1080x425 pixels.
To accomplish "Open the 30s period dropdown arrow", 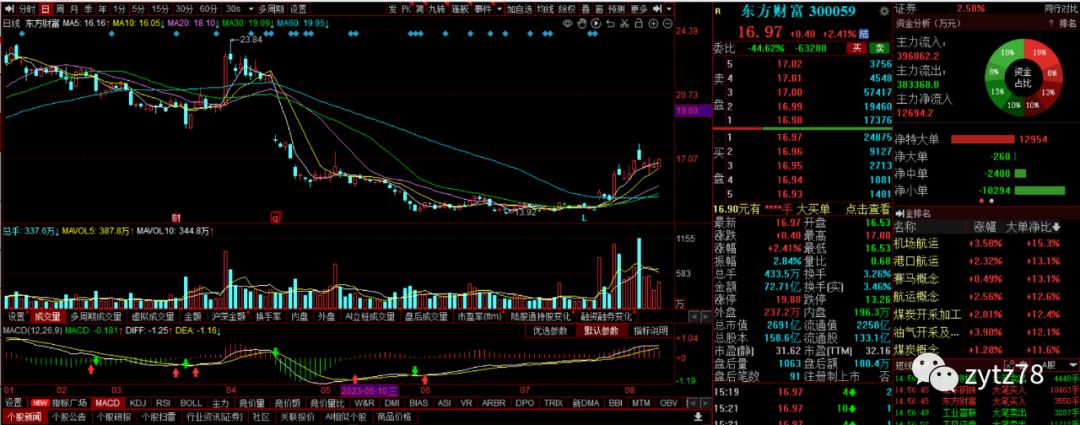I will point(249,9).
